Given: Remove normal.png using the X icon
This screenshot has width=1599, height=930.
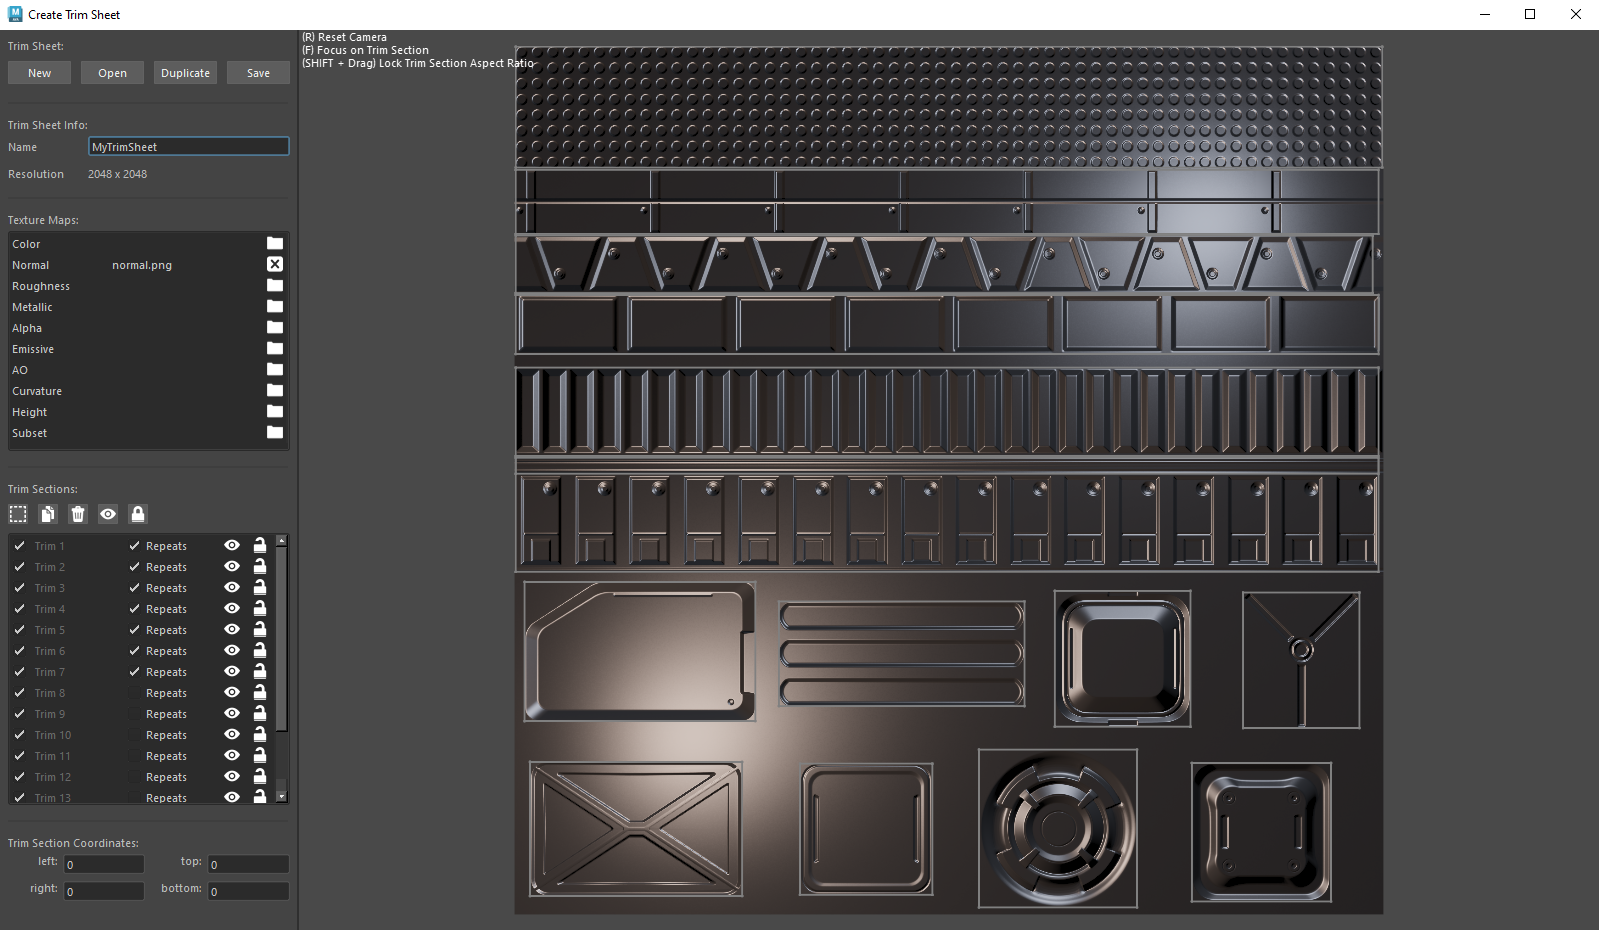Looking at the screenshot, I should click(275, 265).
